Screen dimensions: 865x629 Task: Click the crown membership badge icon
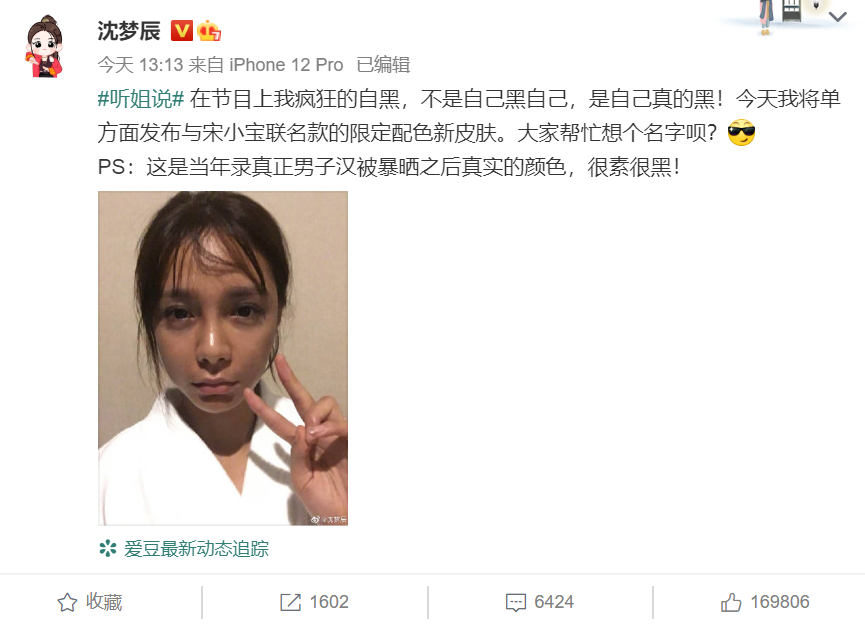[209, 31]
